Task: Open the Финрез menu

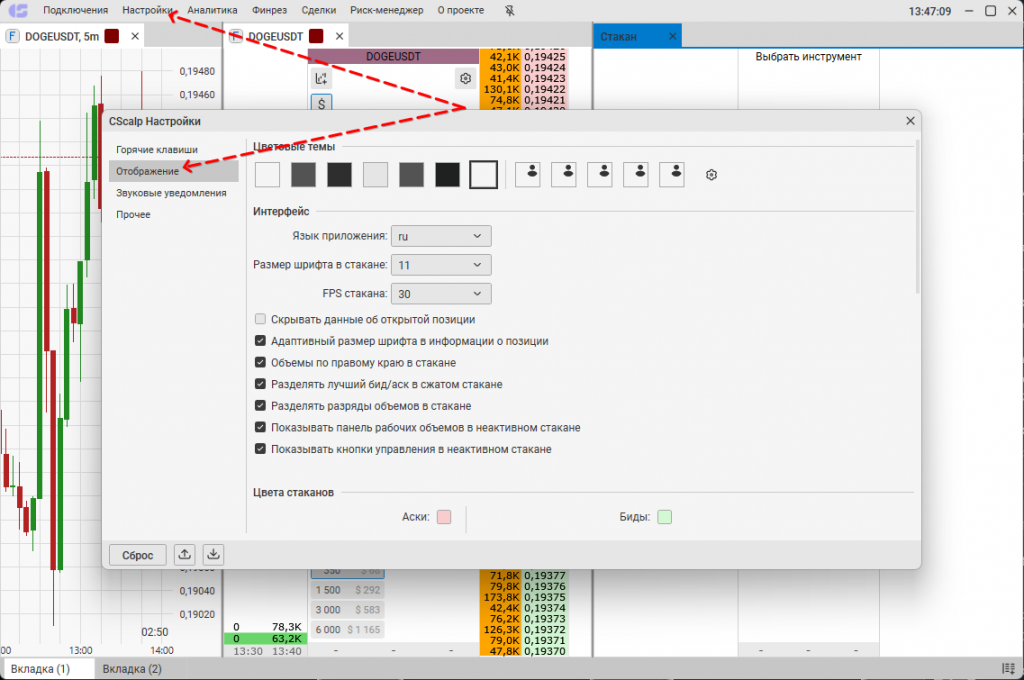Action: 269,10
